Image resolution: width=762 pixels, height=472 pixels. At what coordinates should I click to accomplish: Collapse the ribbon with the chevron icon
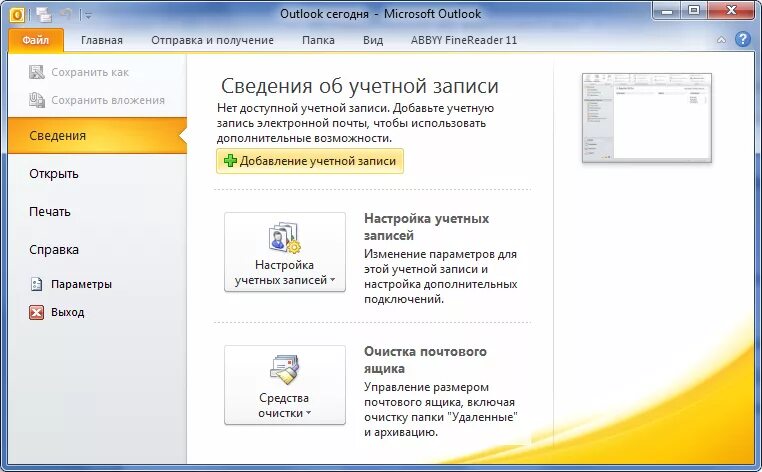[722, 40]
